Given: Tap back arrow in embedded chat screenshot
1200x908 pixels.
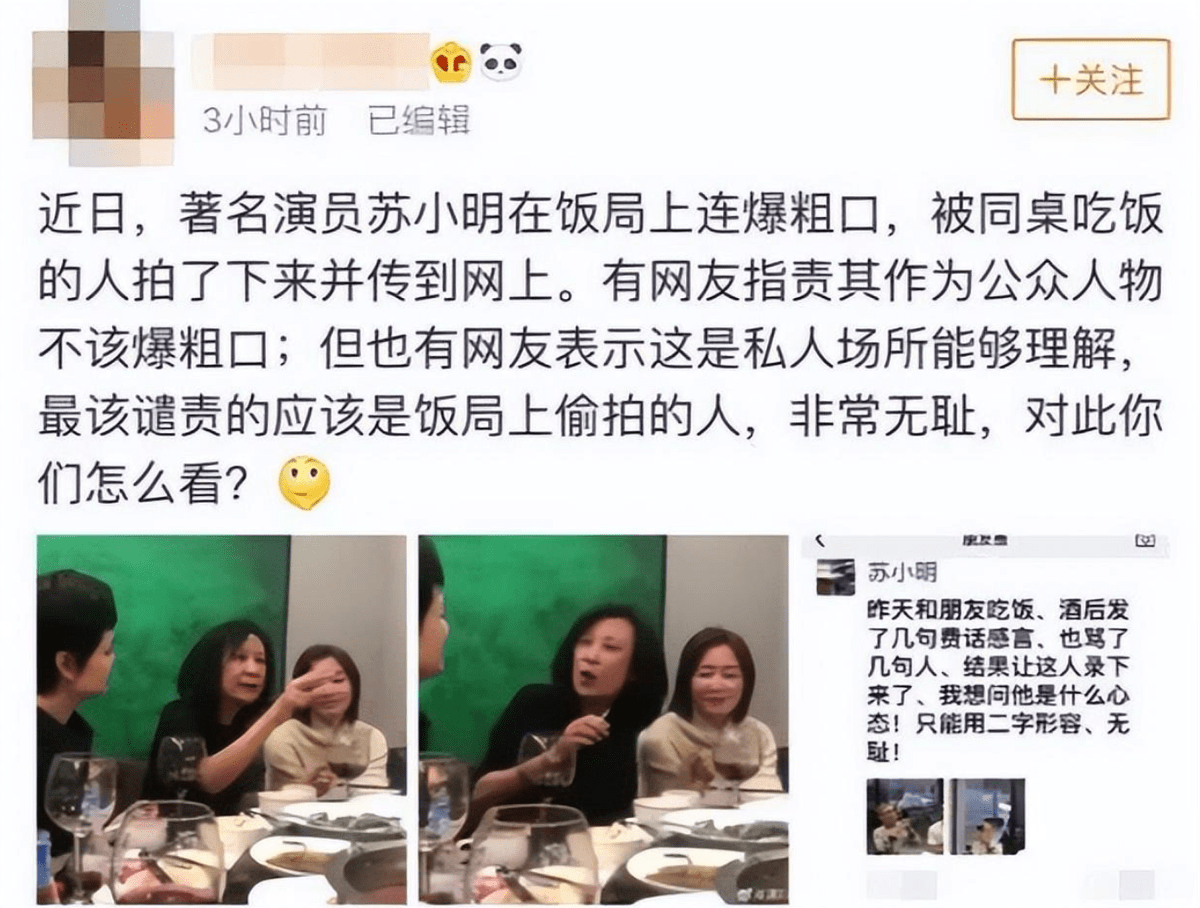Looking at the screenshot, I should [819, 541].
